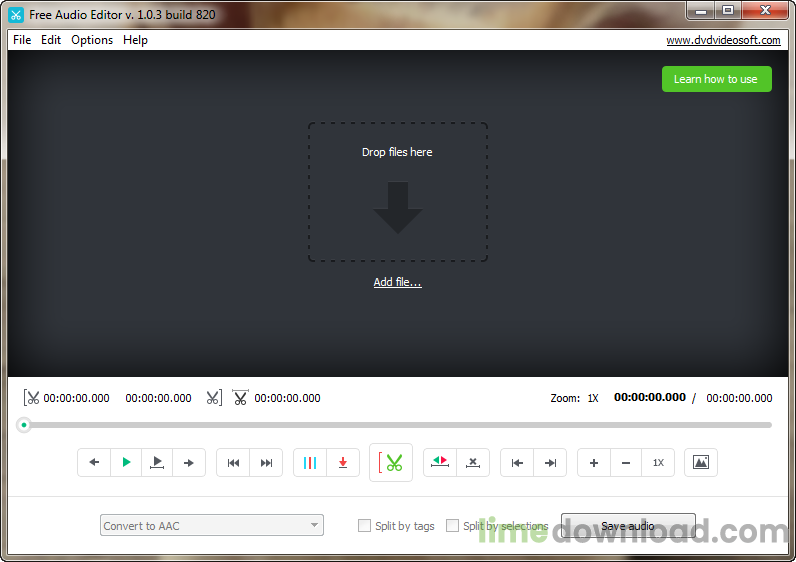Enable Split by tags checkbox
Screen dimensions: 796x562
pos(364,525)
